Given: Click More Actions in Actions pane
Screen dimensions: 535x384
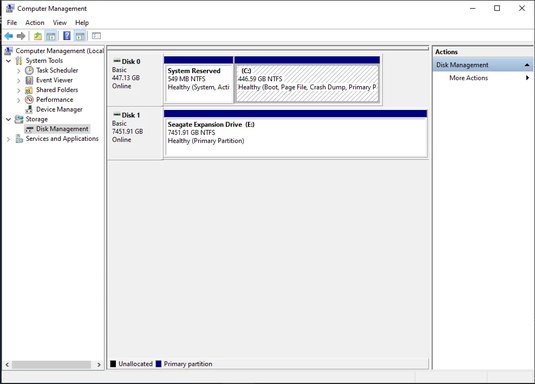Looking at the screenshot, I should point(468,78).
